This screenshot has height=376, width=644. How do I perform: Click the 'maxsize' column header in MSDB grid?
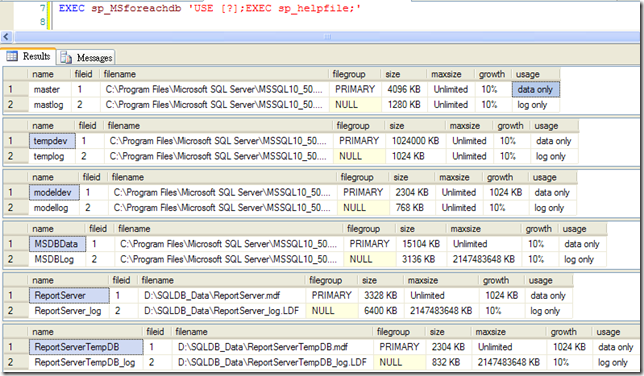[484, 229]
